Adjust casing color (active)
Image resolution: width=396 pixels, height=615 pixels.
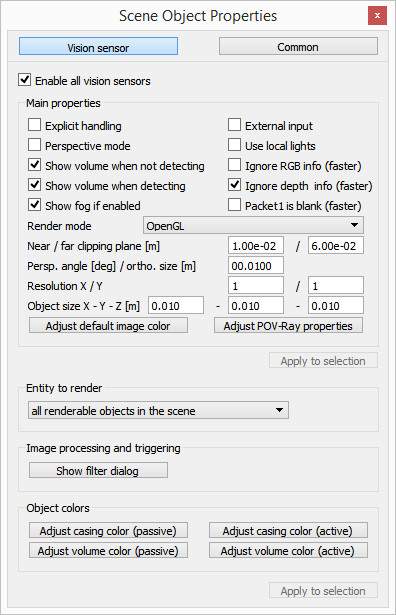(x=288, y=530)
